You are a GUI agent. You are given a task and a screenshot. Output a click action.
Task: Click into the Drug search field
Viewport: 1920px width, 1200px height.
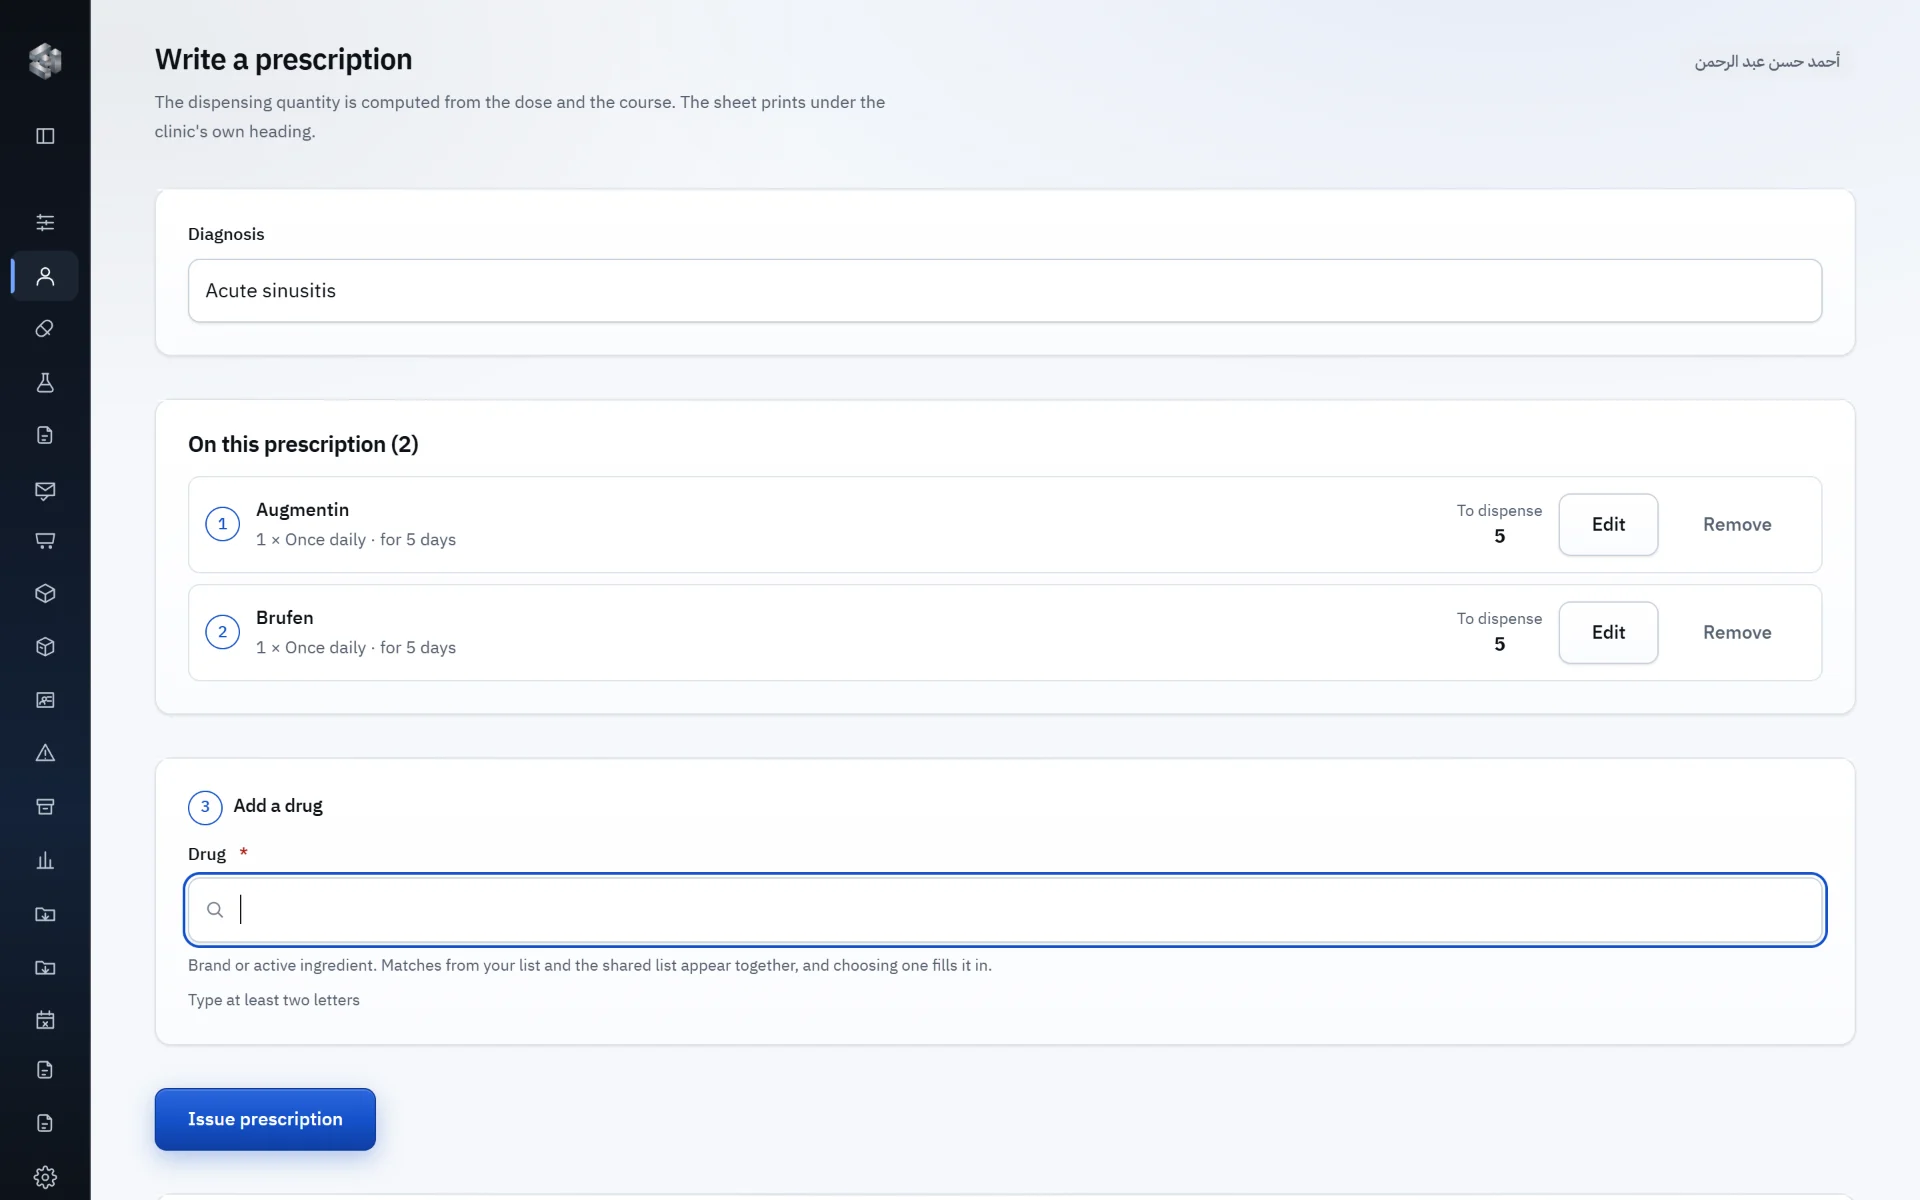[x=1005, y=910]
